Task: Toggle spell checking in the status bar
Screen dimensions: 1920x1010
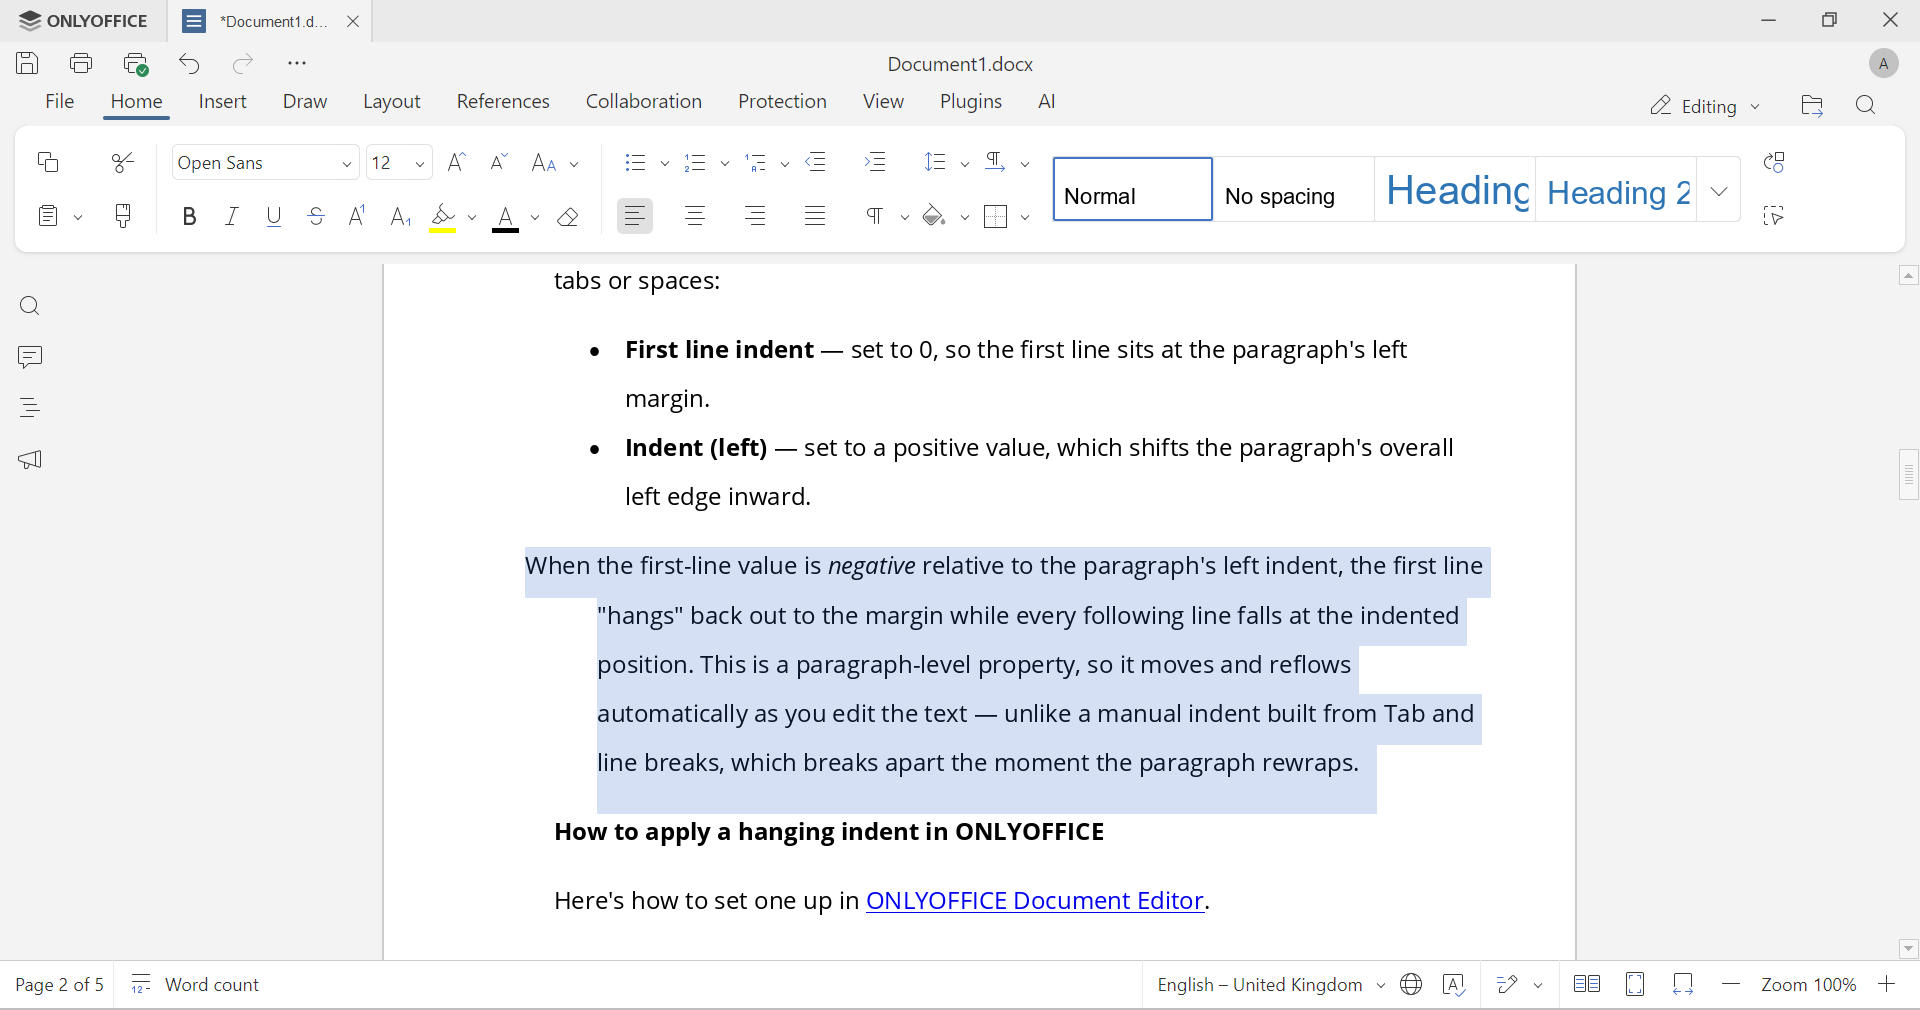Action: 1455,985
